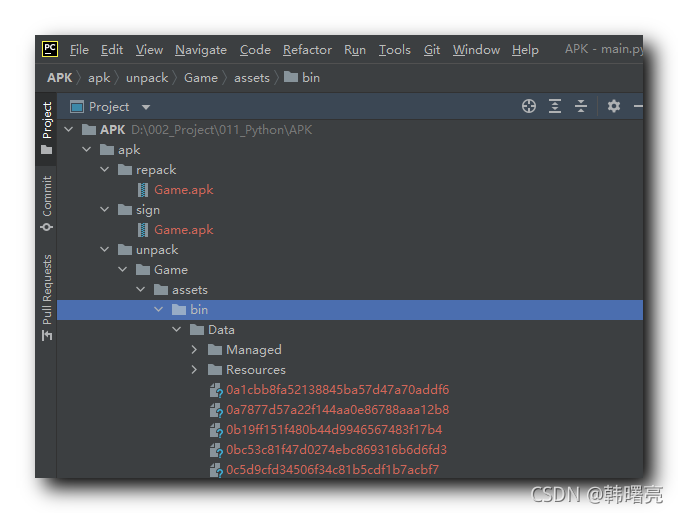678x513 pixels.
Task: Select the highlighted bin folder row
Action: (350, 310)
